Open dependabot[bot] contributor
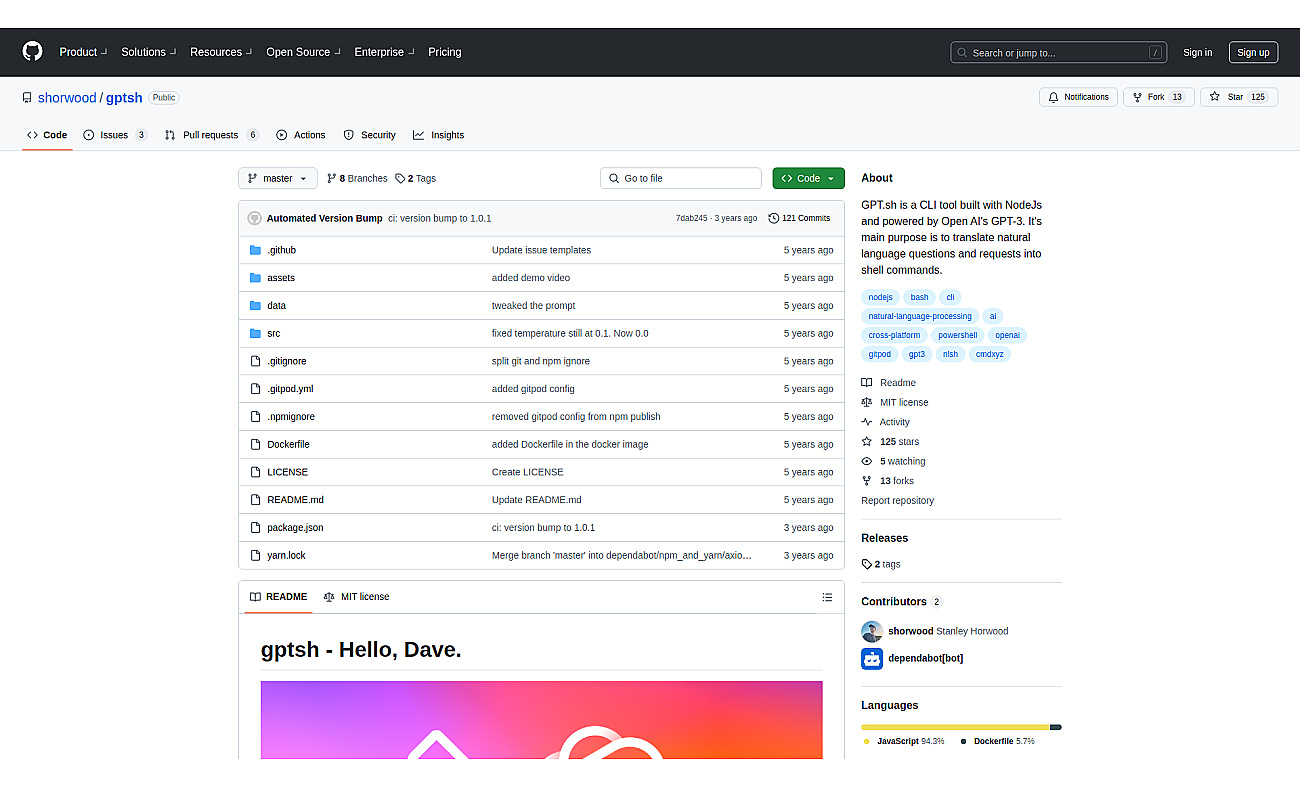The height and width of the screenshot is (788, 1300). coord(925,659)
